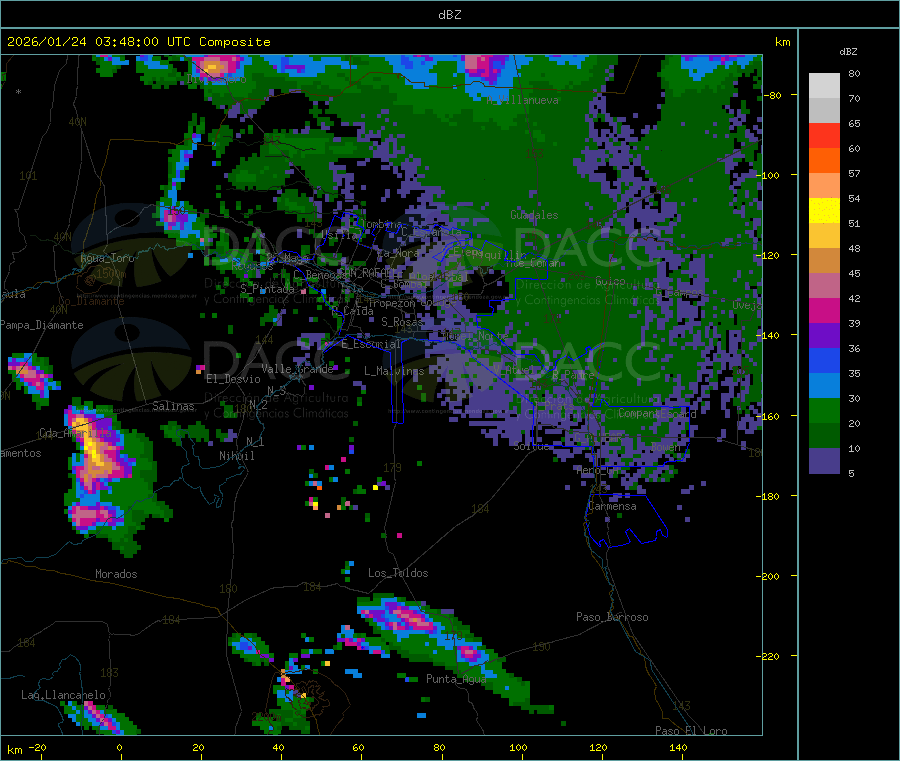The height and width of the screenshot is (761, 900).
Task: Click the orange 57-60 dBZ legend swatch
Action: 824,161
